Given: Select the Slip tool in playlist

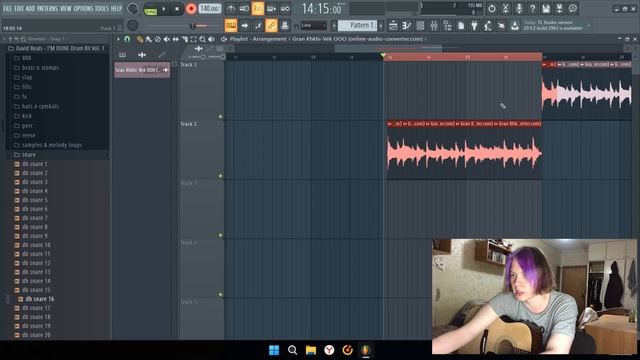Looking at the screenshot, I should 176,39.
